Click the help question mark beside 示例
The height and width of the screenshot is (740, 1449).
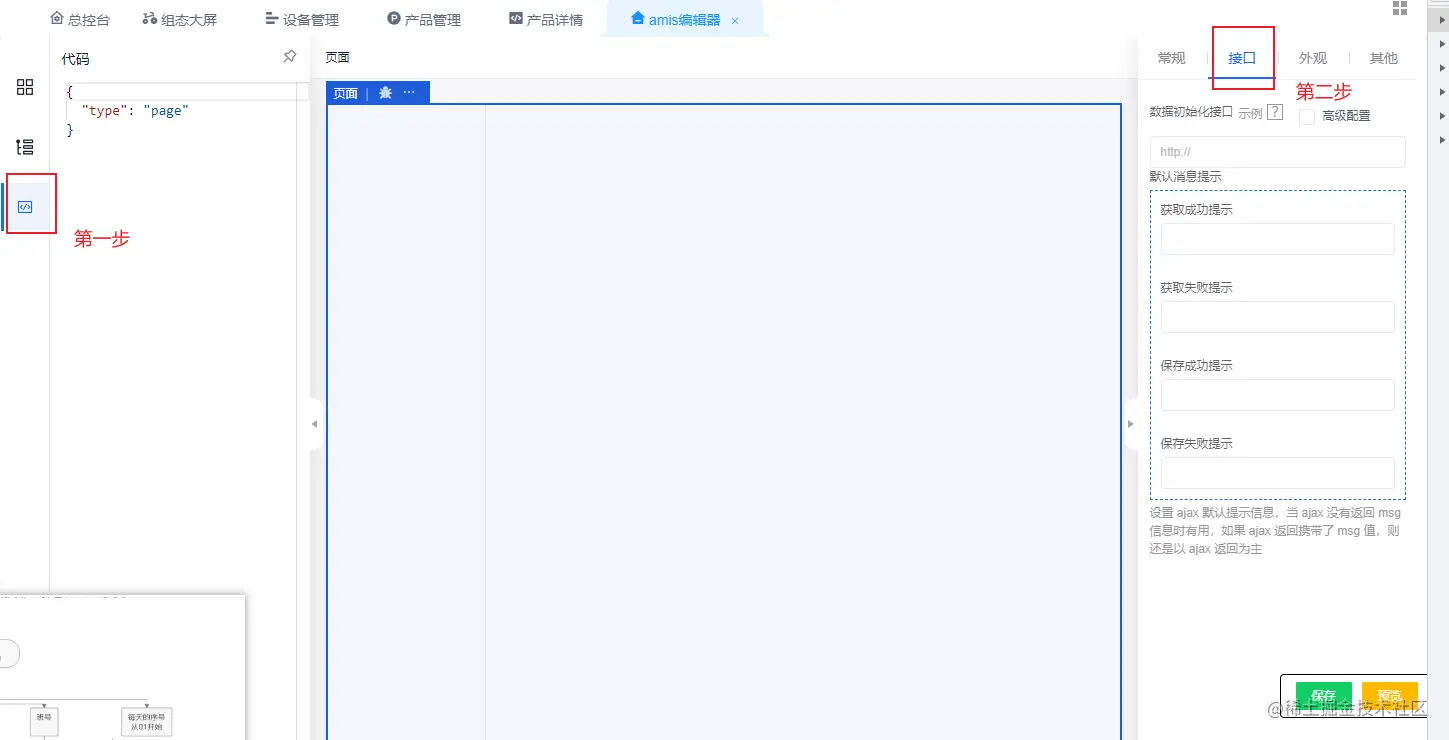[1275, 113]
